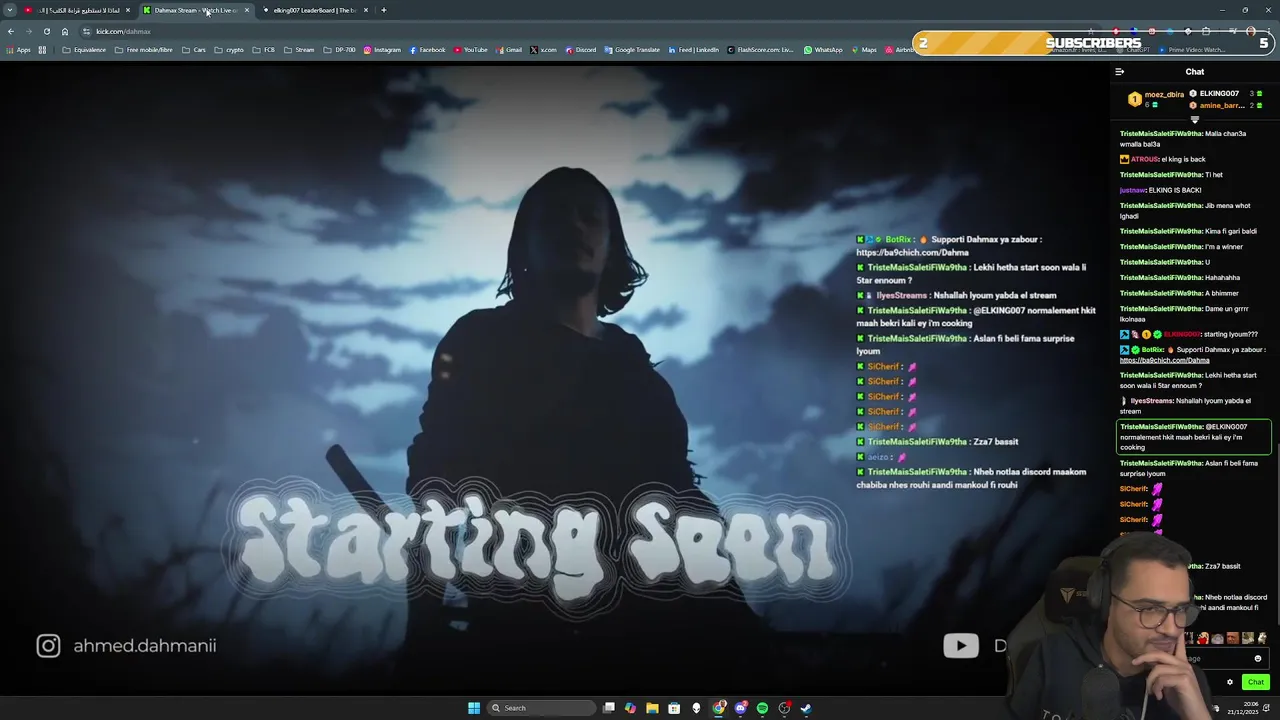Open Instagram bookmark
This screenshot has height=720, width=1280.
pos(382,50)
